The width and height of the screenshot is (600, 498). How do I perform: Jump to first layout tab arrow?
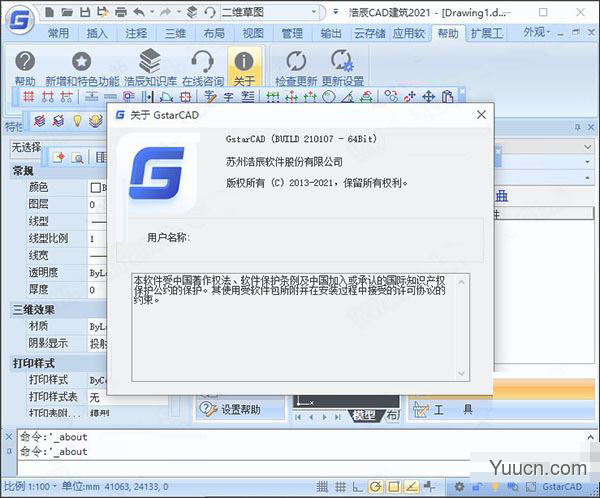click(298, 417)
